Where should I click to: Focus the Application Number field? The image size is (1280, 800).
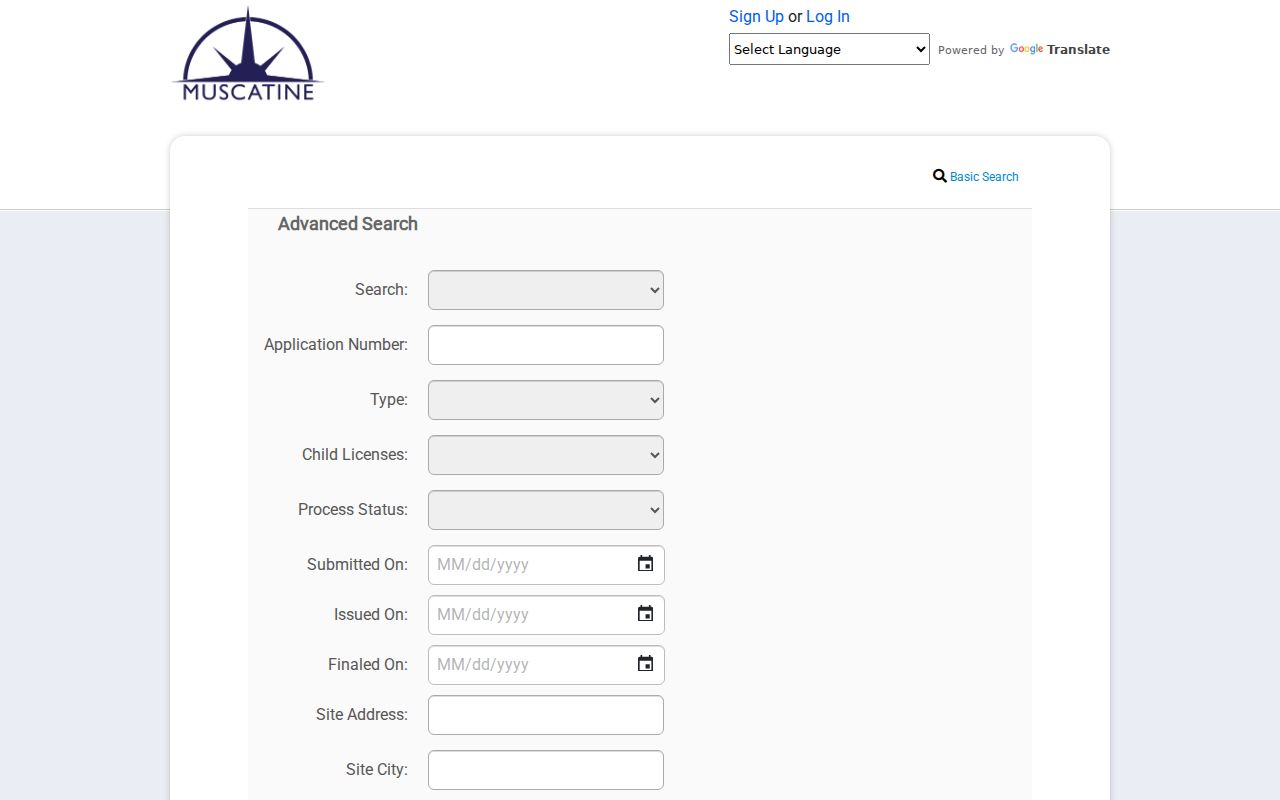546,345
